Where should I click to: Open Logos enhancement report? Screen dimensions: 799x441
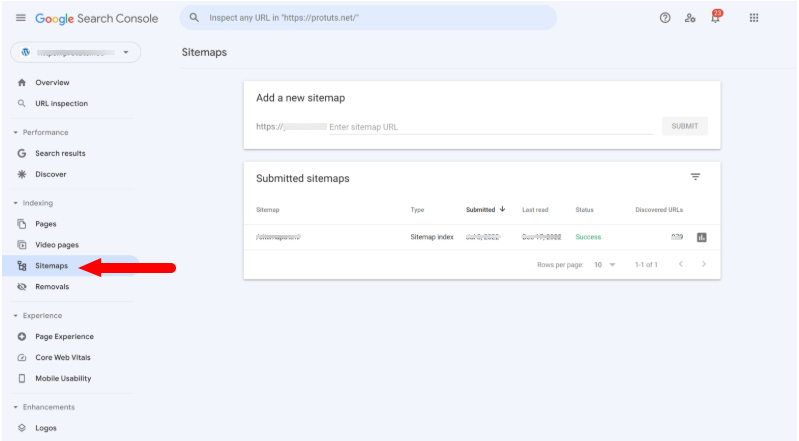coord(45,428)
